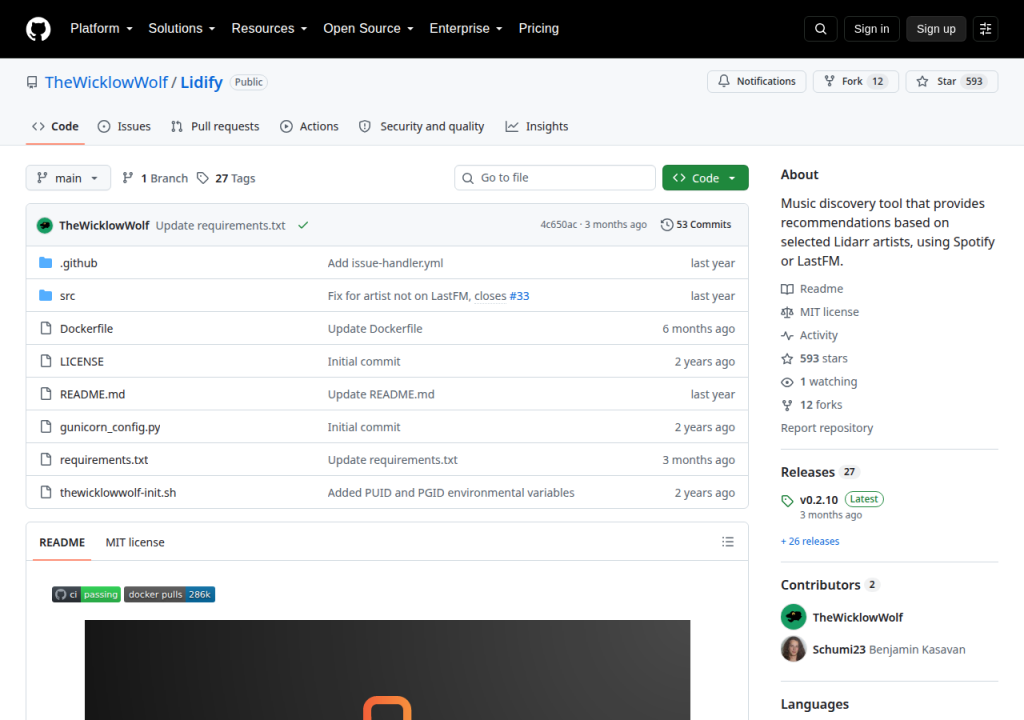Switch to the Pull requests tab
Screen dimensions: 1024x720
click(x=215, y=126)
